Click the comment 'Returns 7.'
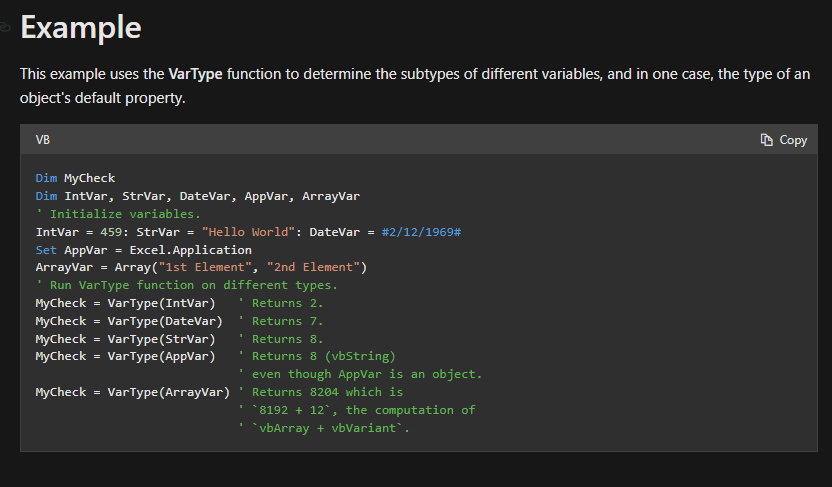 point(281,321)
